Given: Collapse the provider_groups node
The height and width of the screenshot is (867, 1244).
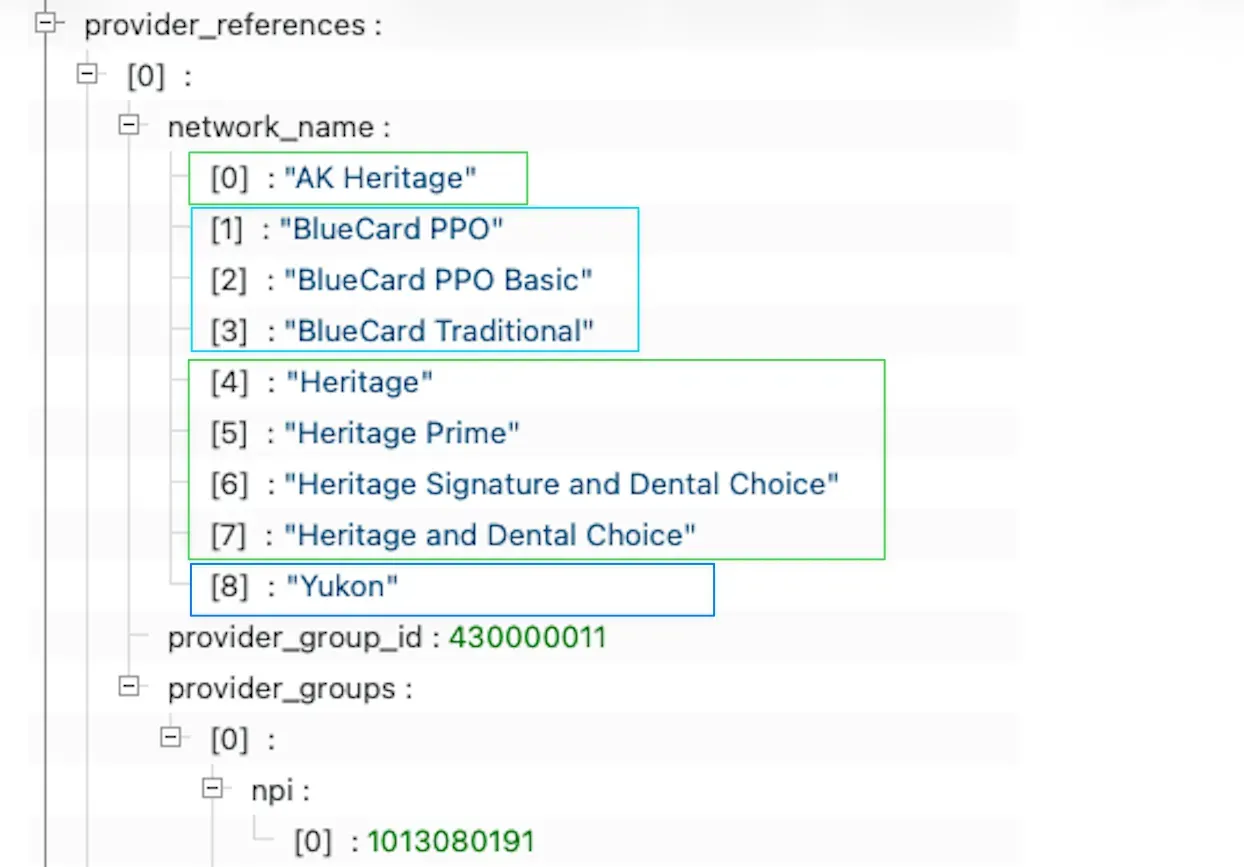Looking at the screenshot, I should 128,686.
